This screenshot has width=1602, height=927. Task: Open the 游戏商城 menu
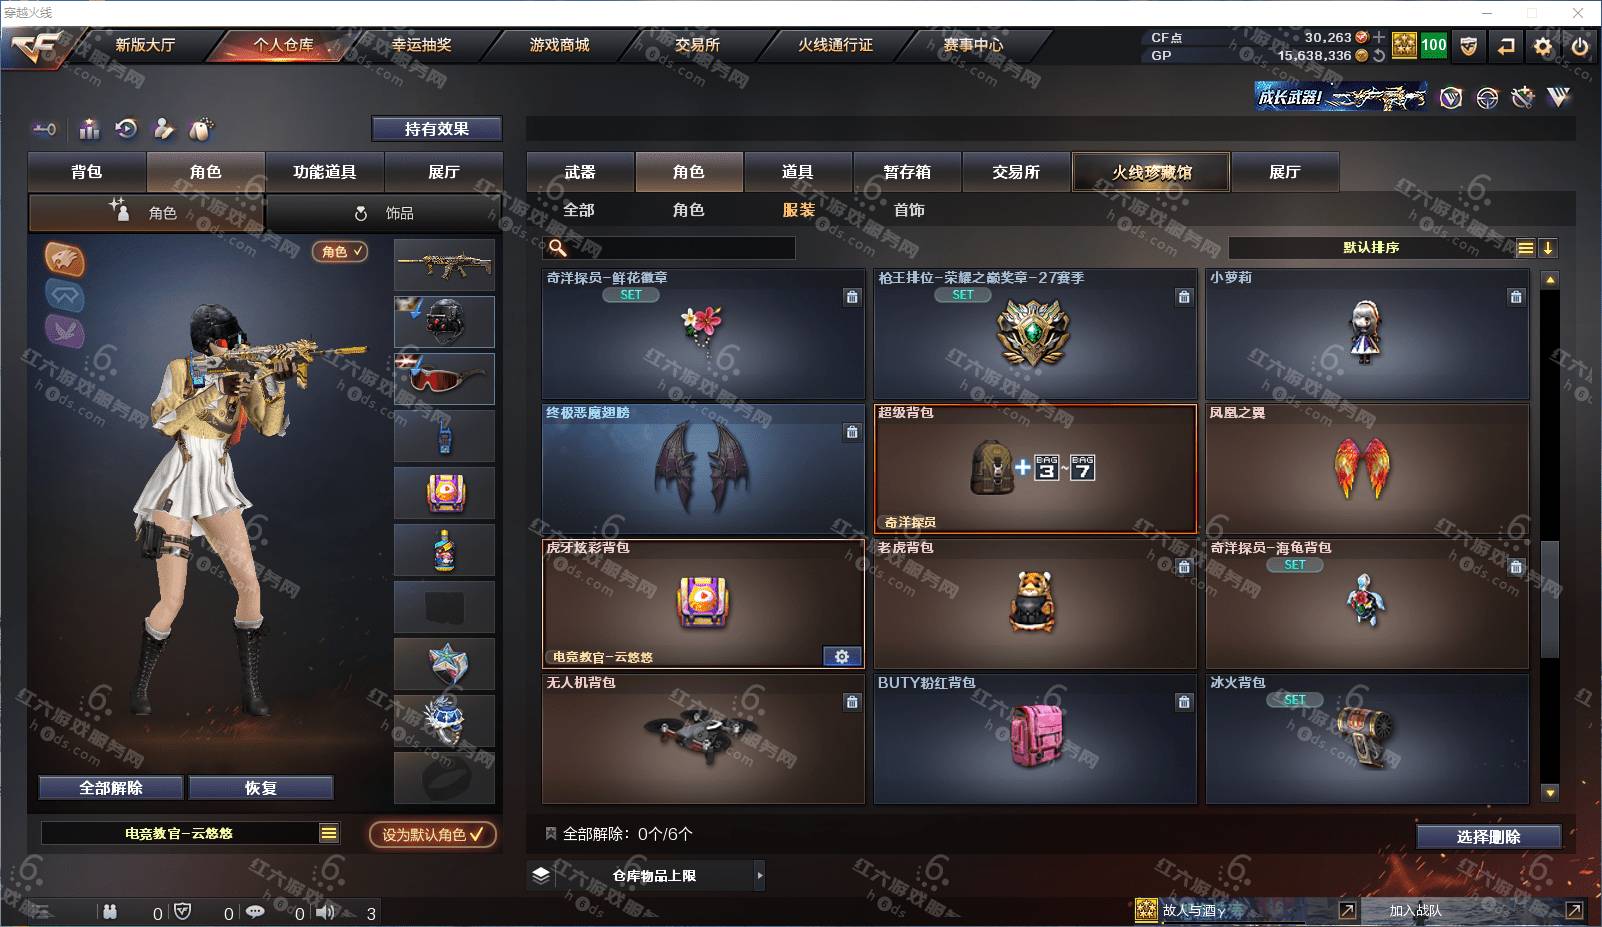pos(559,45)
